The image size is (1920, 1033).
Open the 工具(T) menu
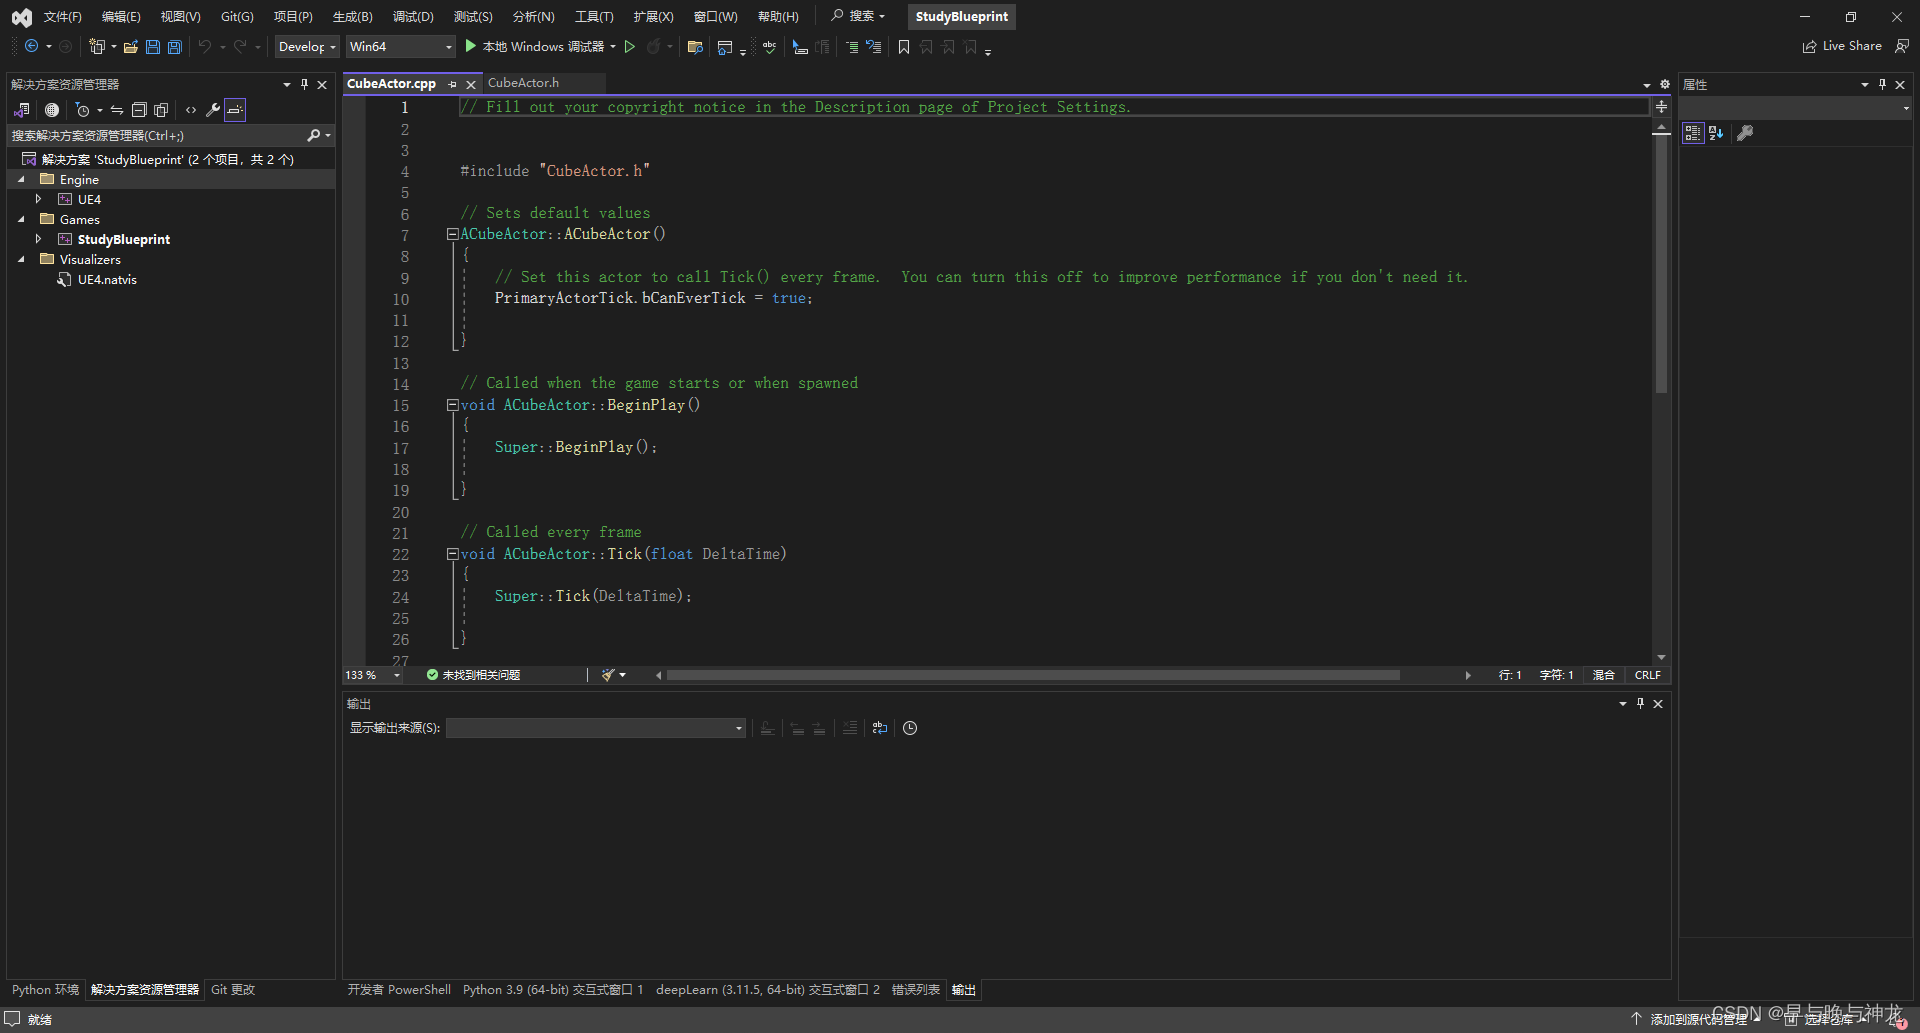[x=594, y=17]
